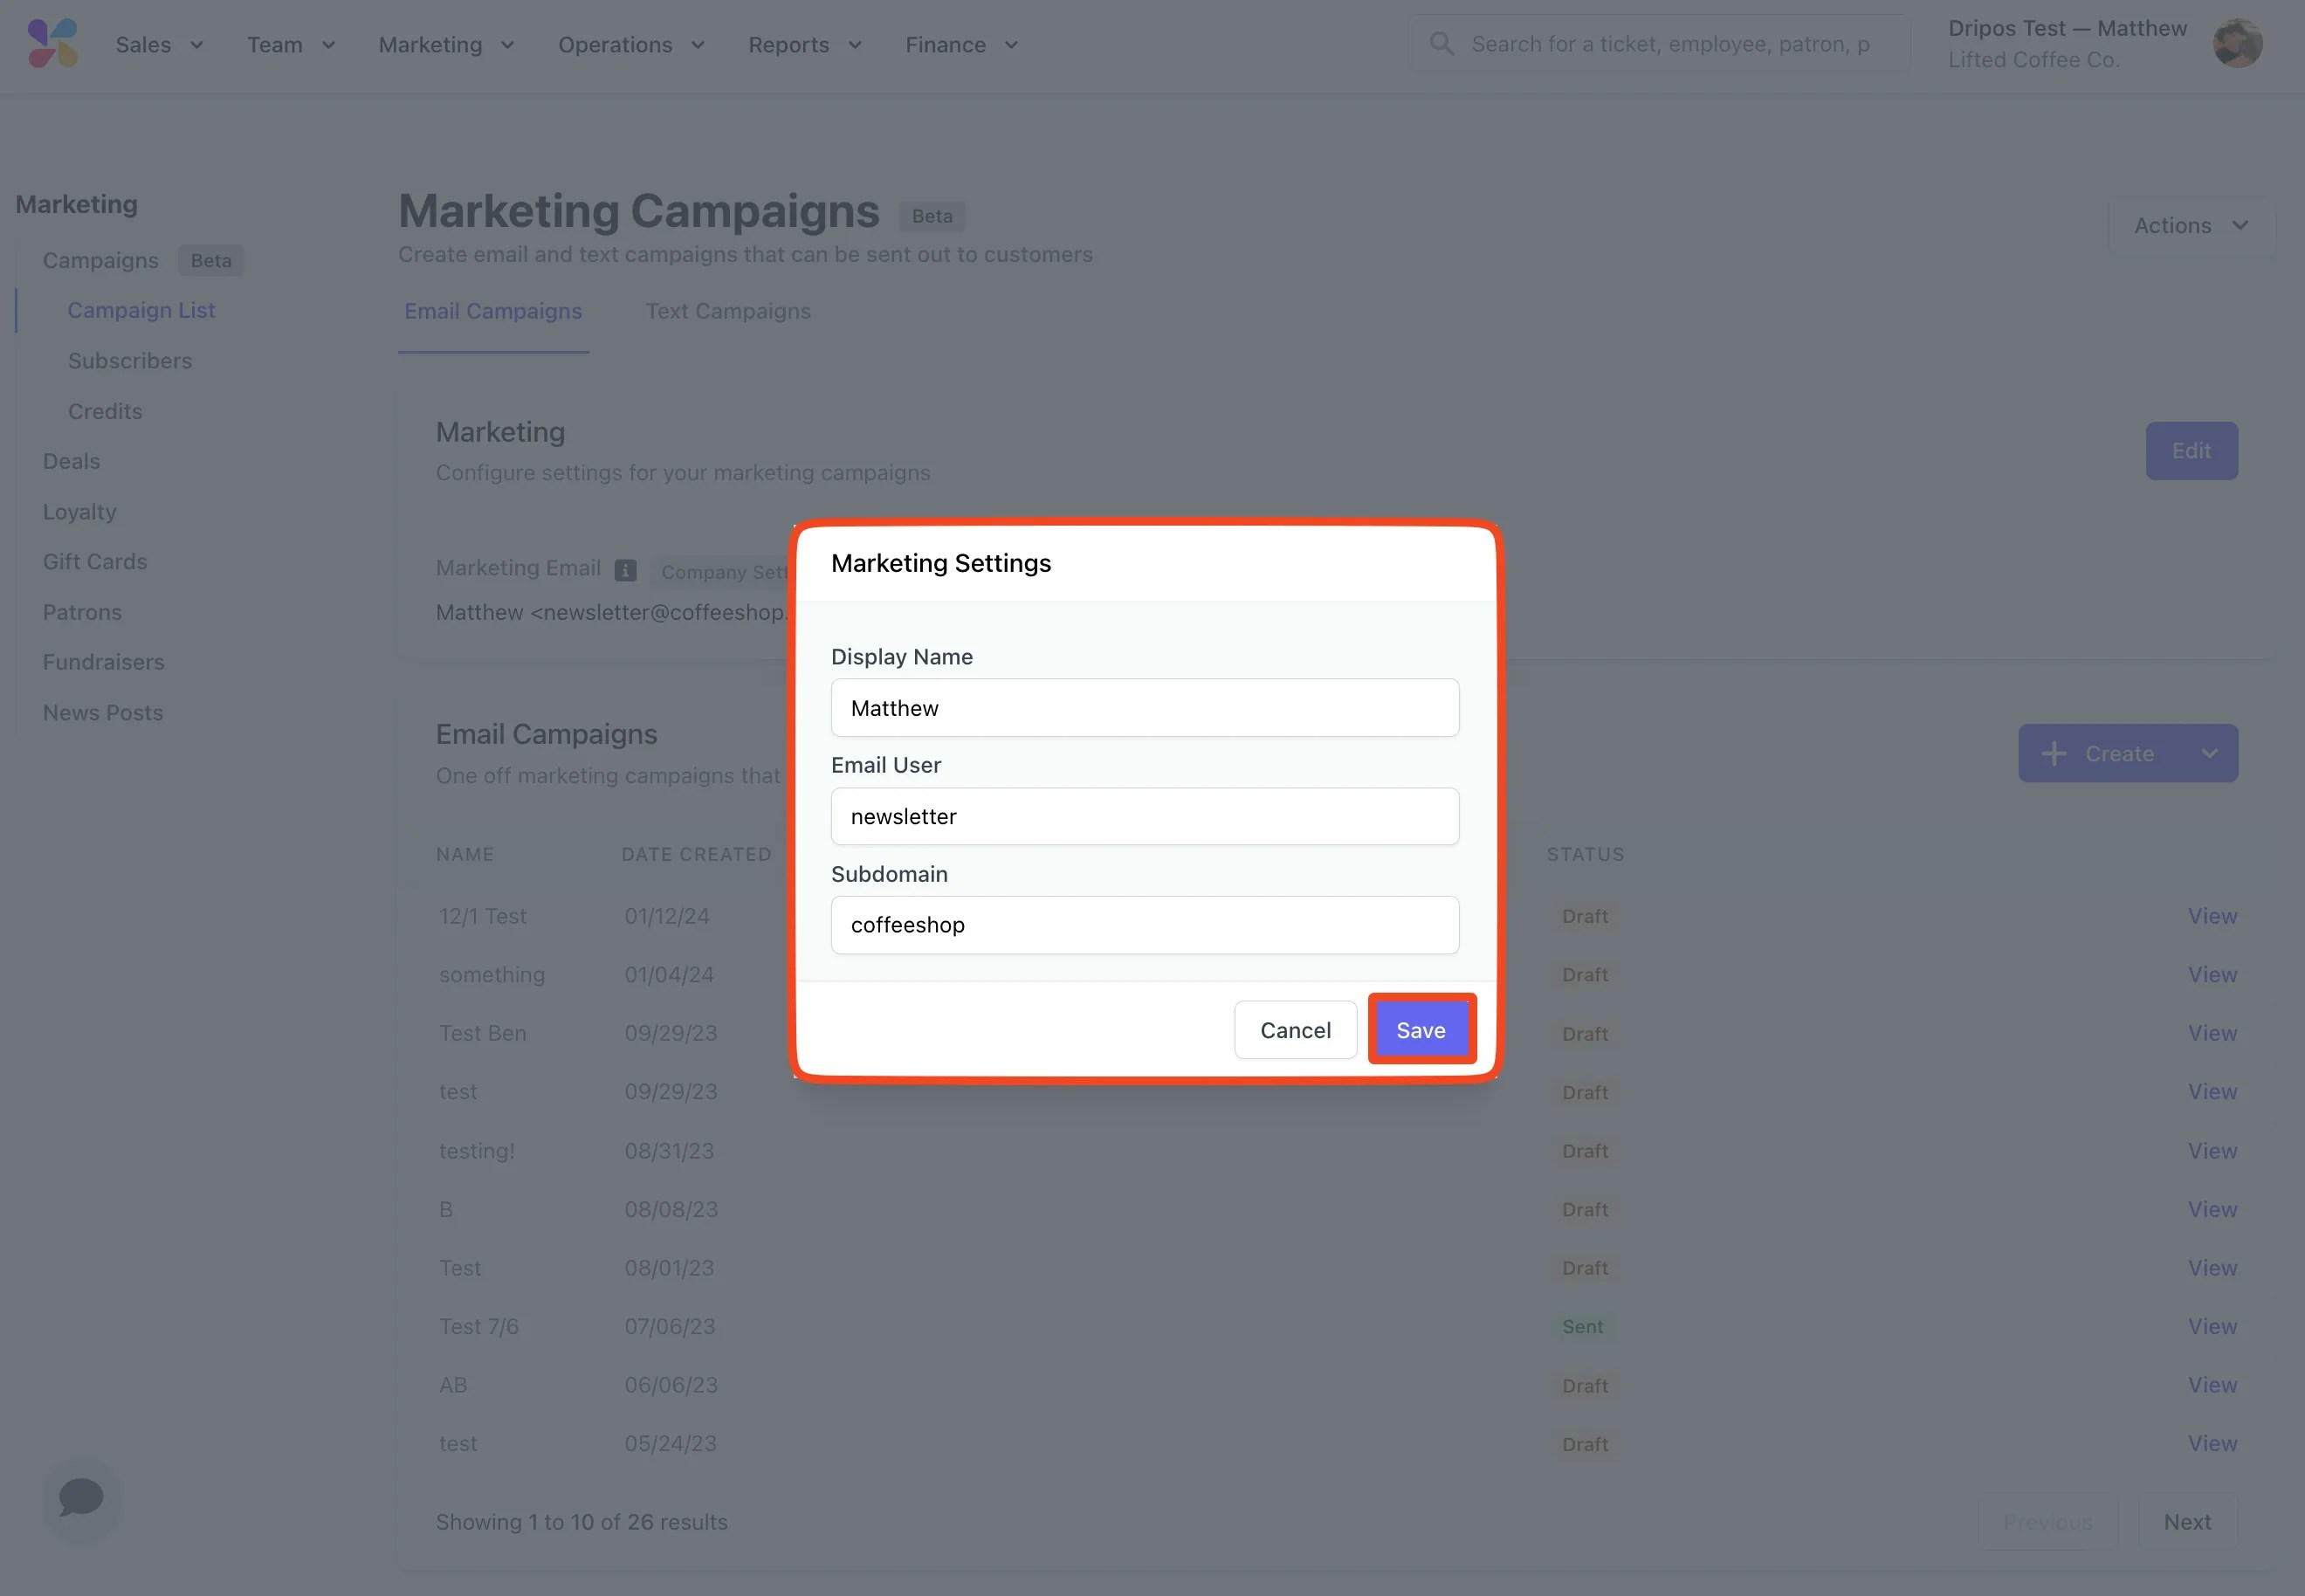Click the Email User text box
This screenshot has width=2305, height=1596.
1144,816
